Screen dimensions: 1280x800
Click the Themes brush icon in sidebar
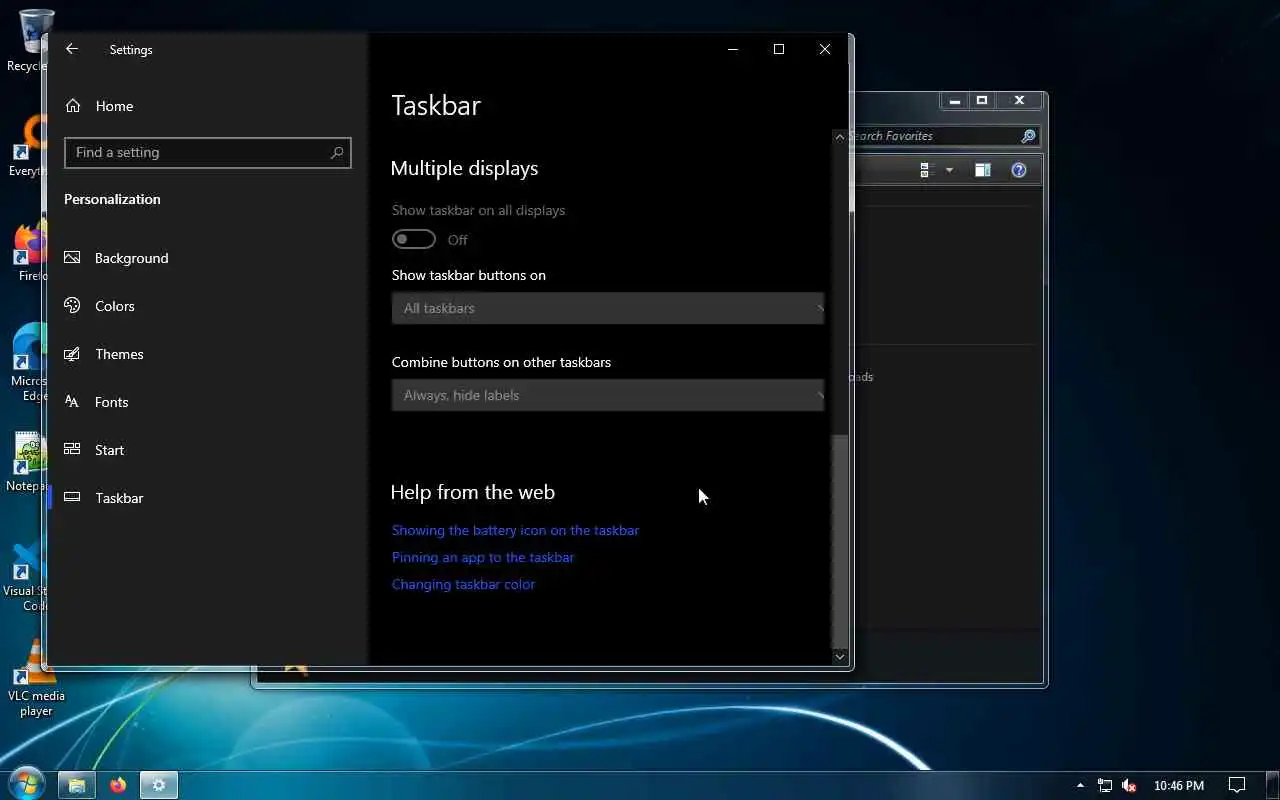pos(72,353)
